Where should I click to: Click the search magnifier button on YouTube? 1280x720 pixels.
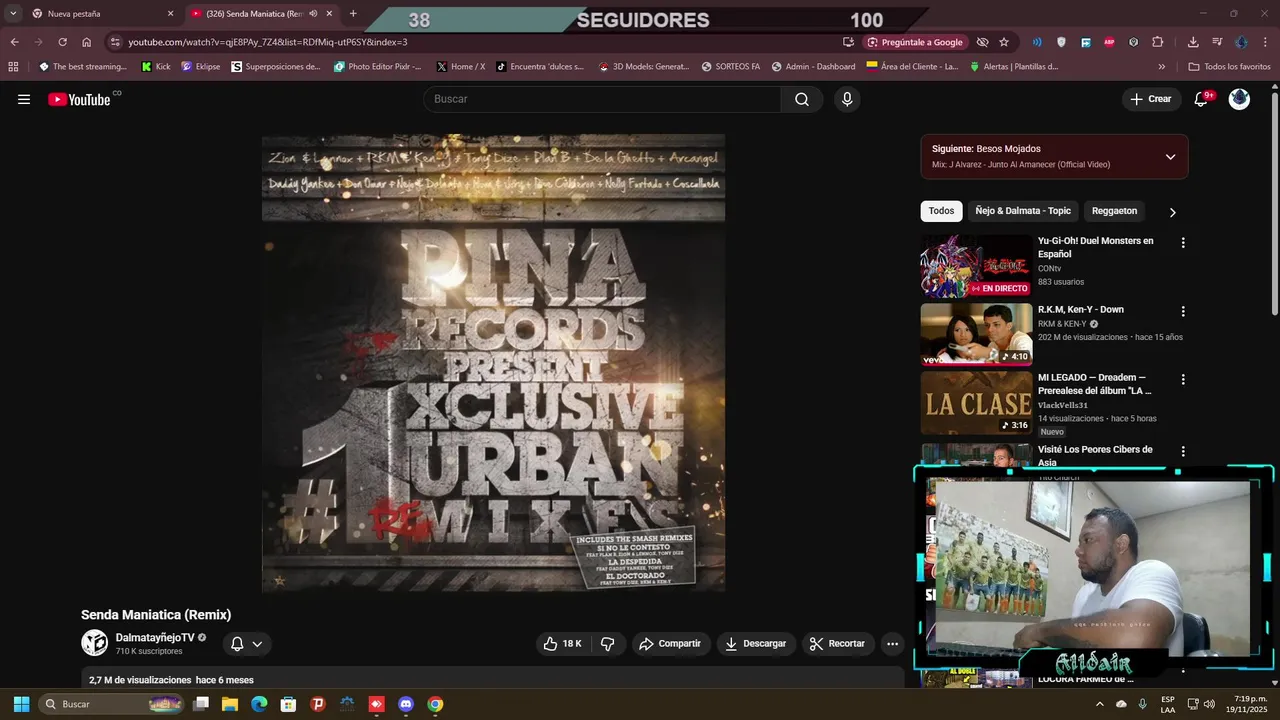pos(802,99)
